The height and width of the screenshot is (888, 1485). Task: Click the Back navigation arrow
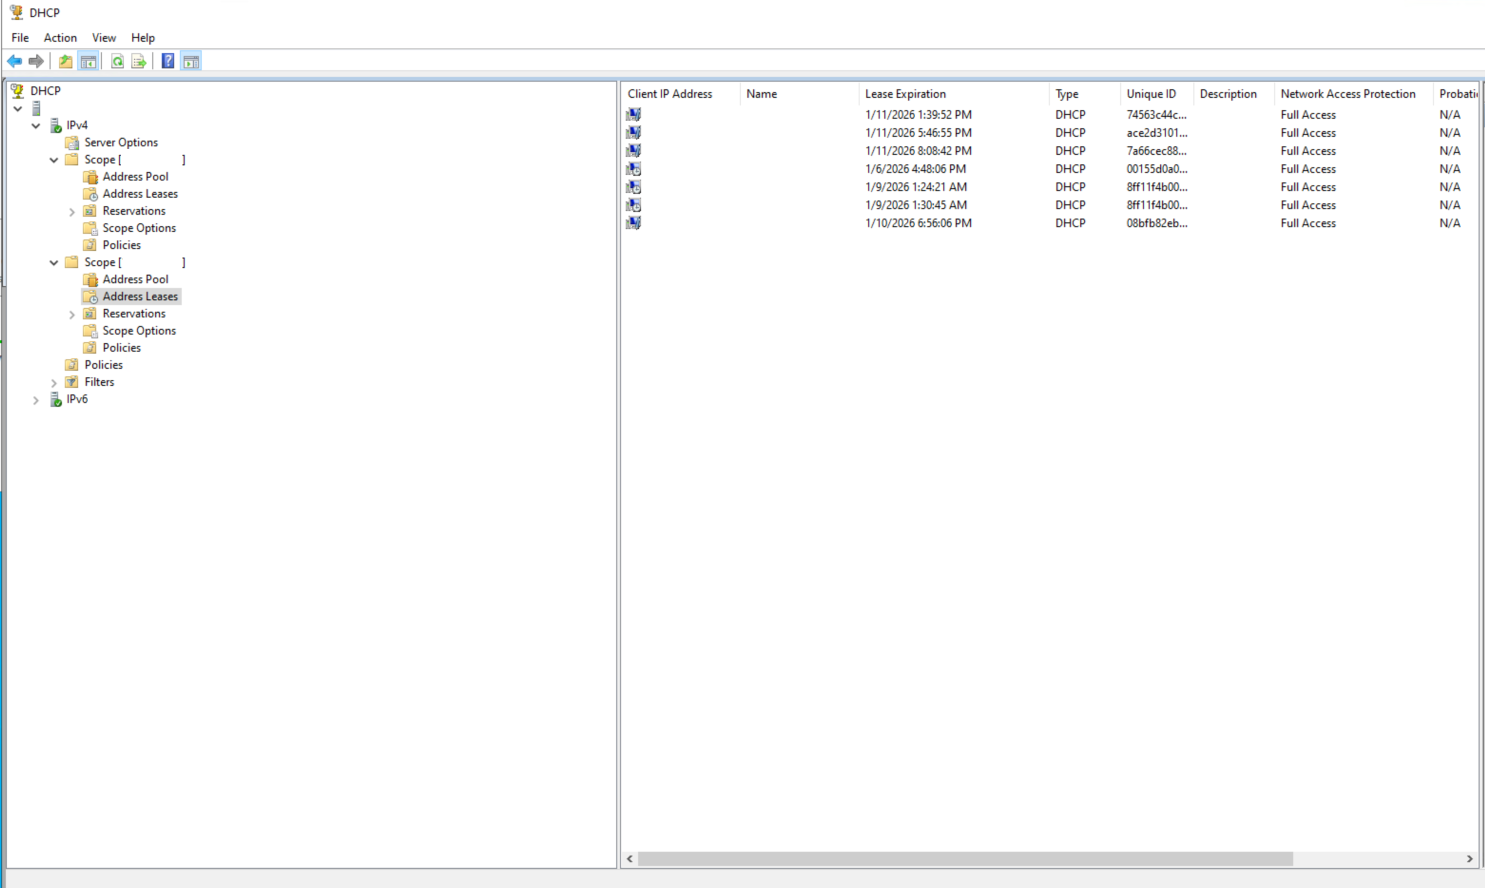coord(14,61)
